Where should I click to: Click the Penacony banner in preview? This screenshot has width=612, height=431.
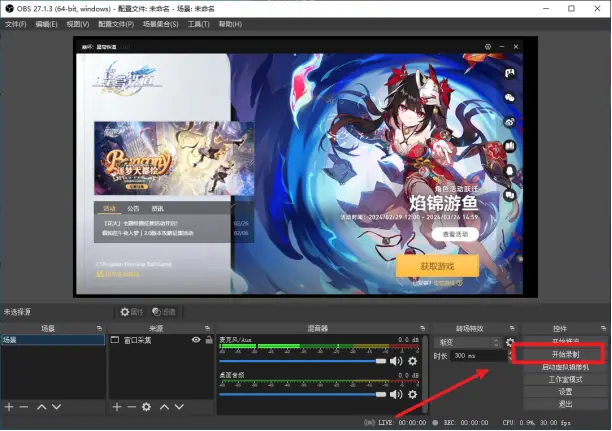pyautogui.click(x=174, y=158)
